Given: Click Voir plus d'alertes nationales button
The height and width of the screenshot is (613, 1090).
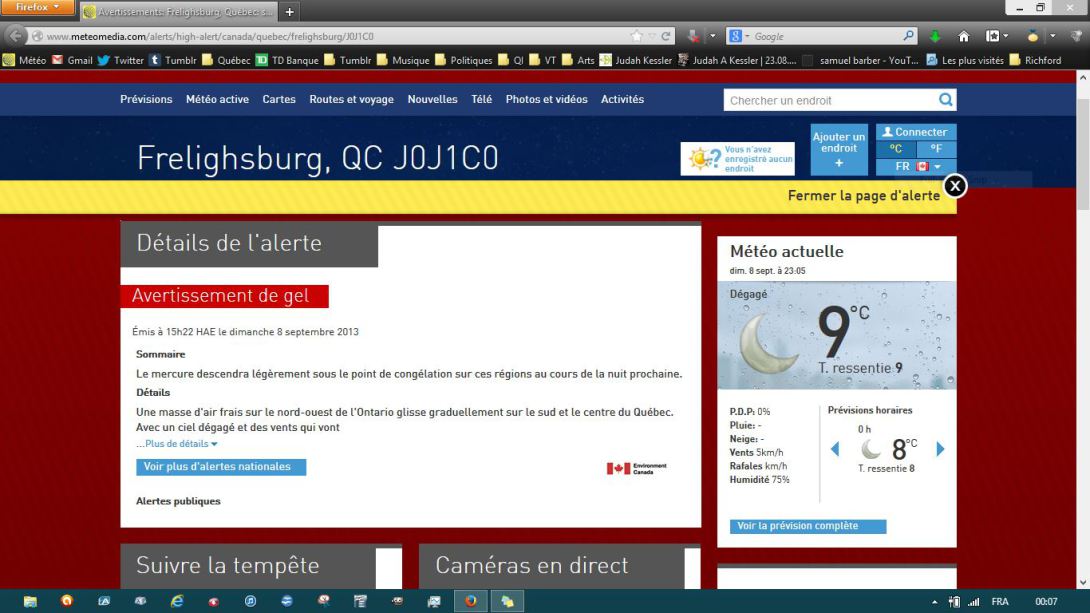Looking at the screenshot, I should click(220, 467).
